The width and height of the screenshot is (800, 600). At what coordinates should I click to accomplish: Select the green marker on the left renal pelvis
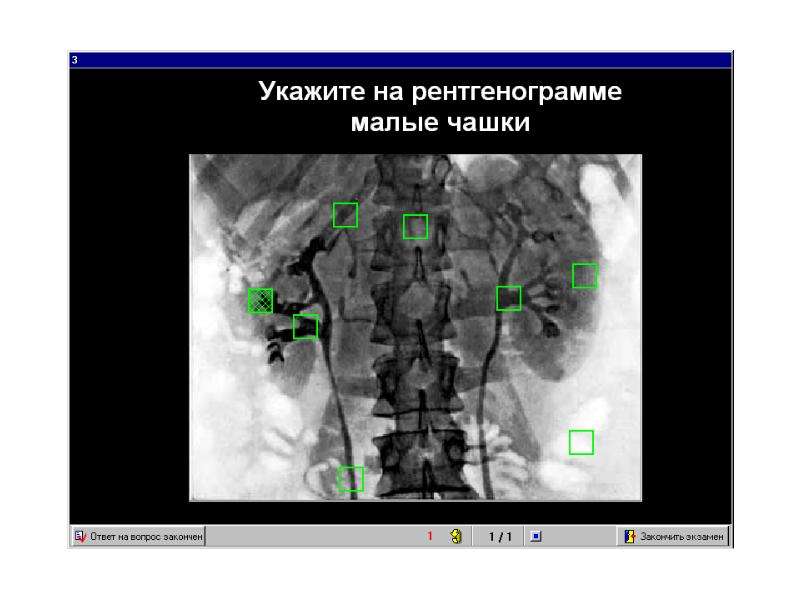509,298
